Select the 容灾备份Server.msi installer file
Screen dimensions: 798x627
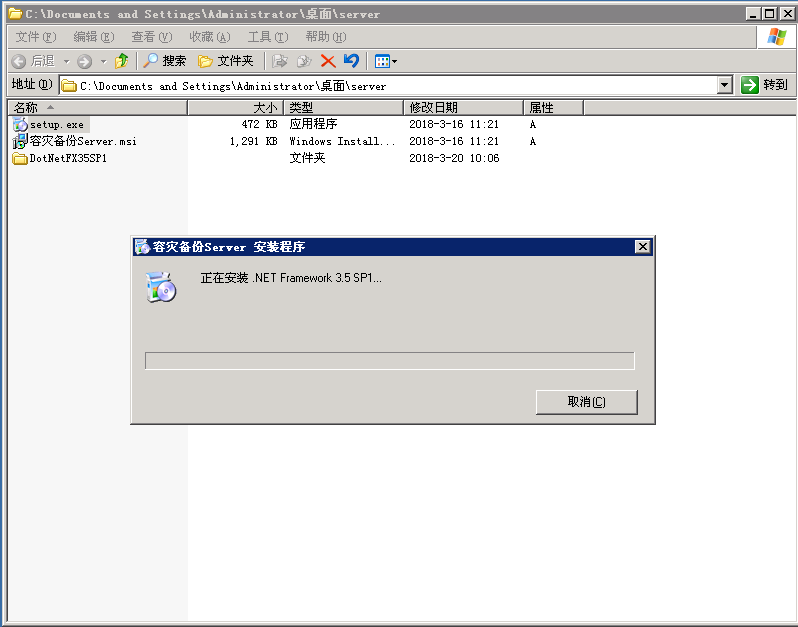[x=82, y=142]
